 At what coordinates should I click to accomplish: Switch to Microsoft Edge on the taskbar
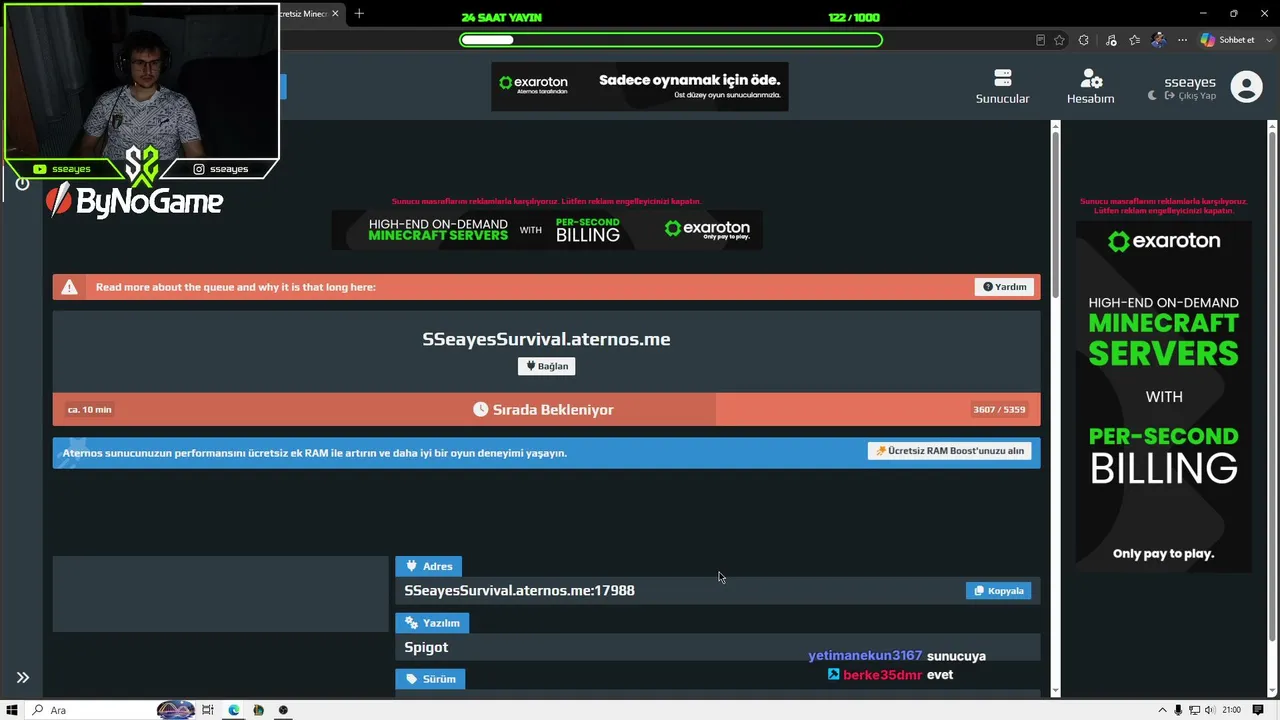pyautogui.click(x=234, y=710)
